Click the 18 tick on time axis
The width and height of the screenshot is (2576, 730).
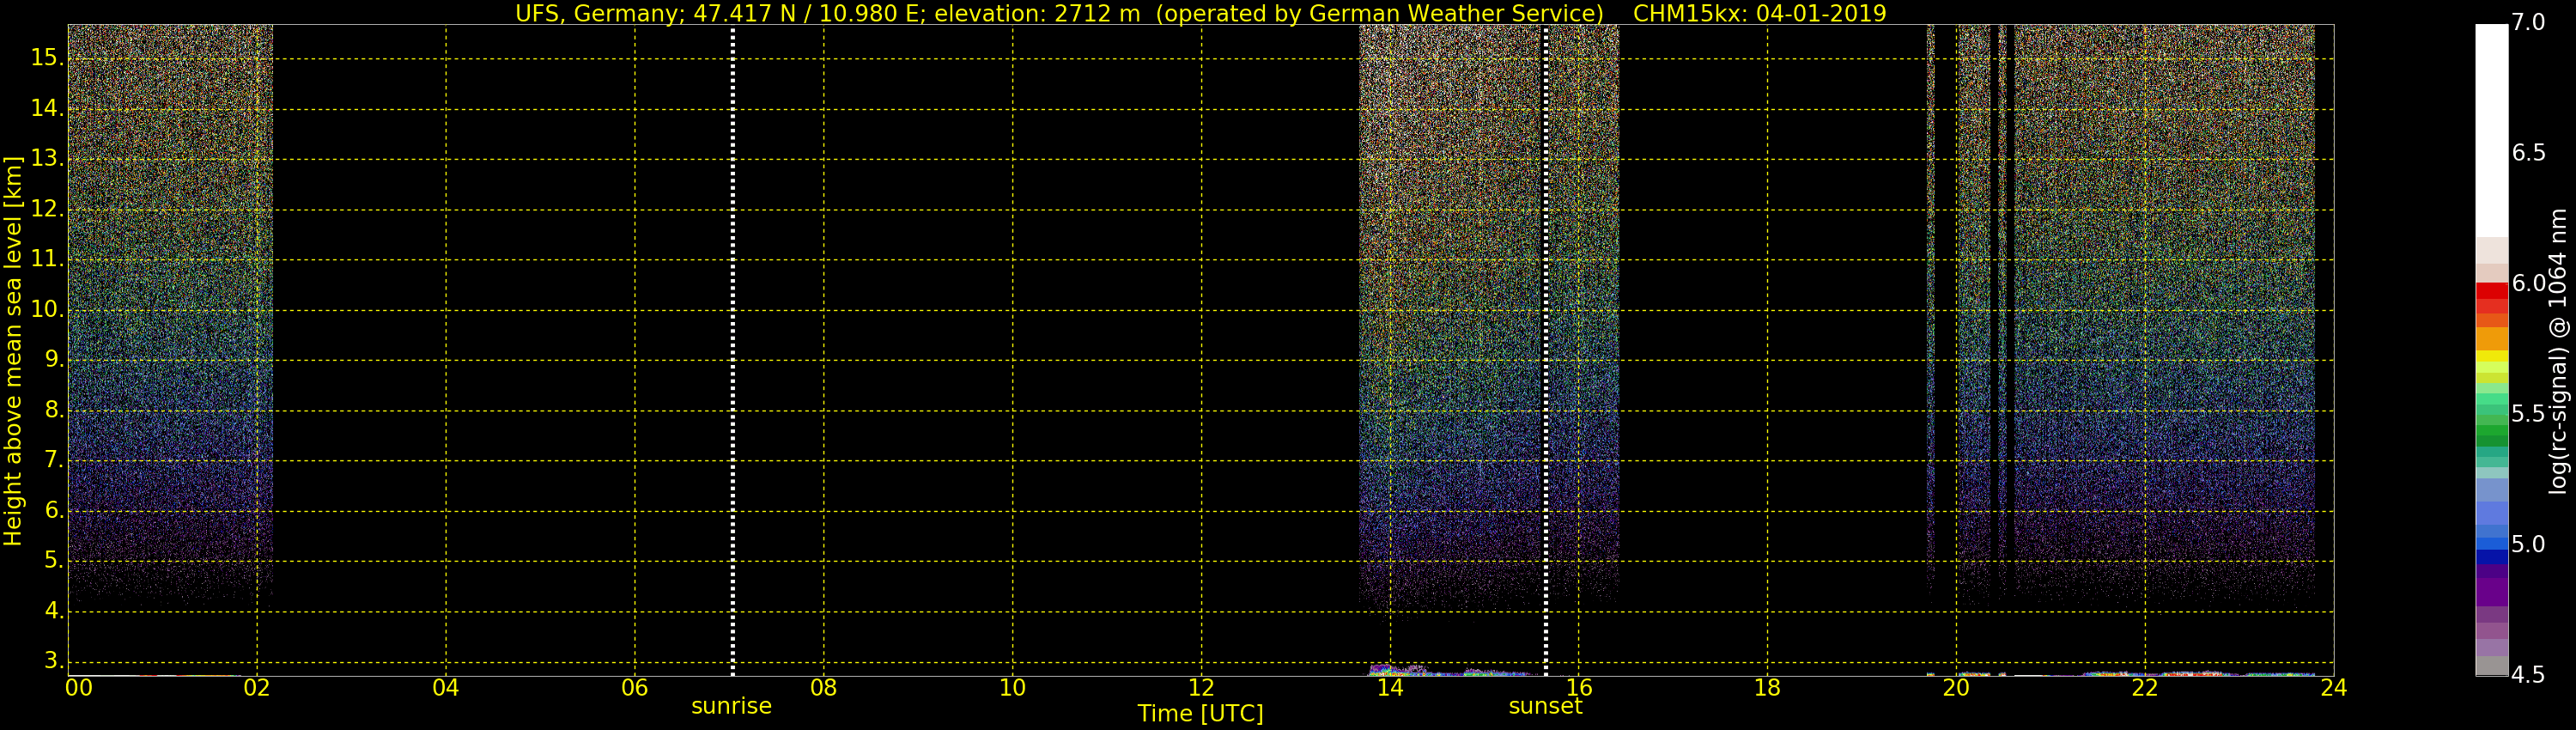coord(1767,688)
